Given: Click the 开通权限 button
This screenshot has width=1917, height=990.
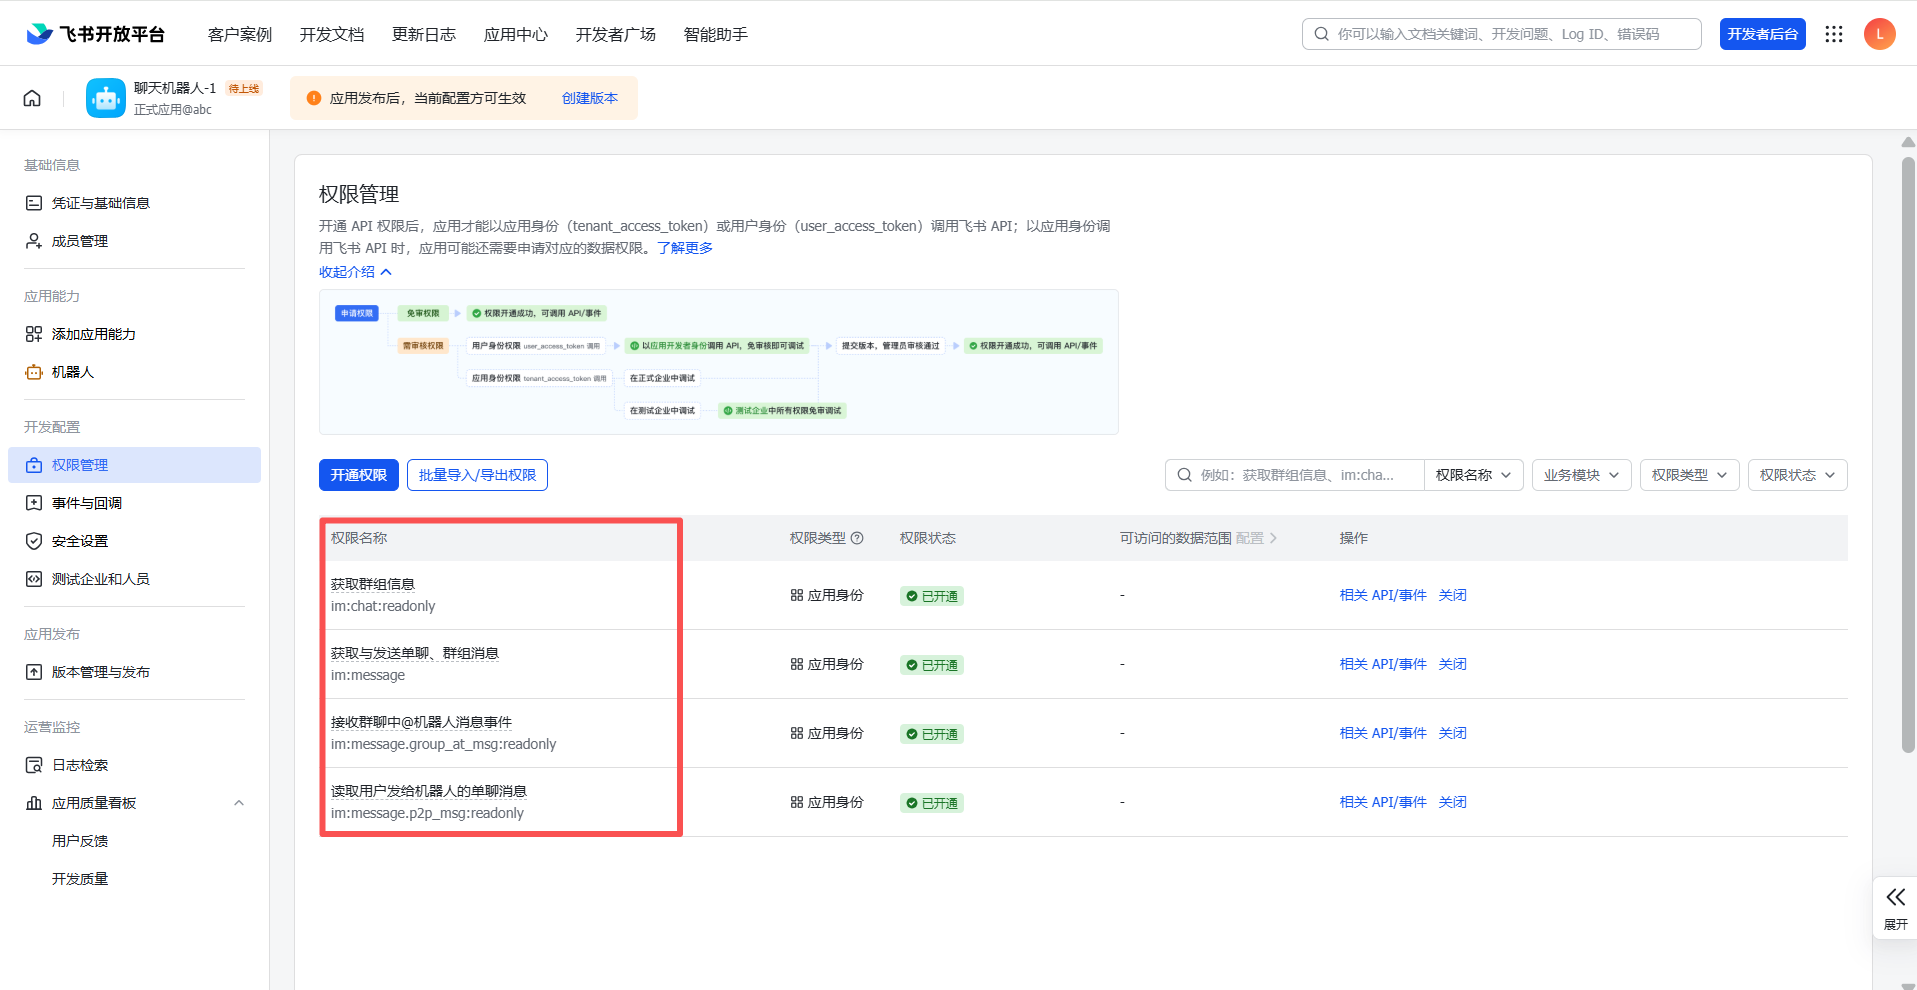Looking at the screenshot, I should pyautogui.click(x=359, y=475).
